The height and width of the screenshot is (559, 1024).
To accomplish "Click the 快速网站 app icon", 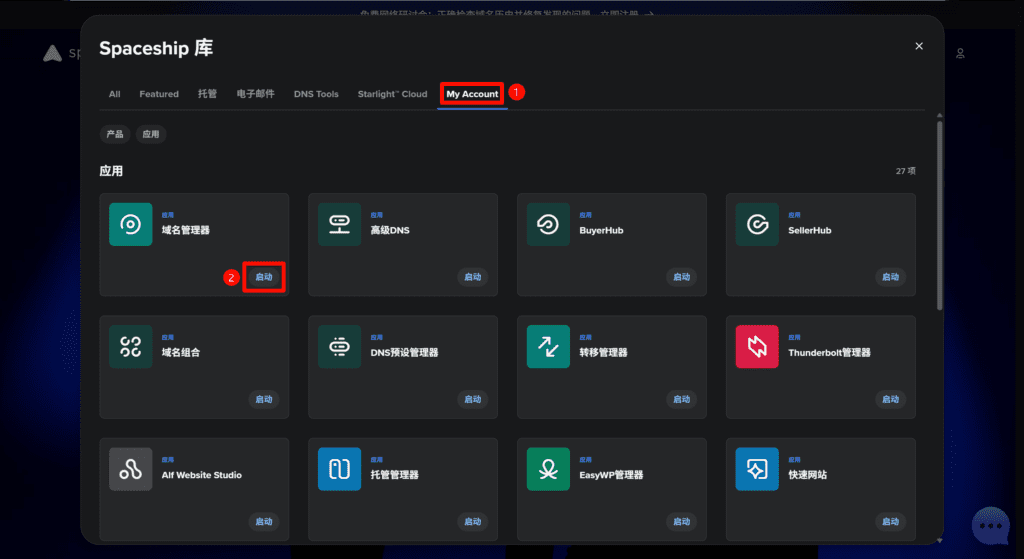I will [x=757, y=469].
